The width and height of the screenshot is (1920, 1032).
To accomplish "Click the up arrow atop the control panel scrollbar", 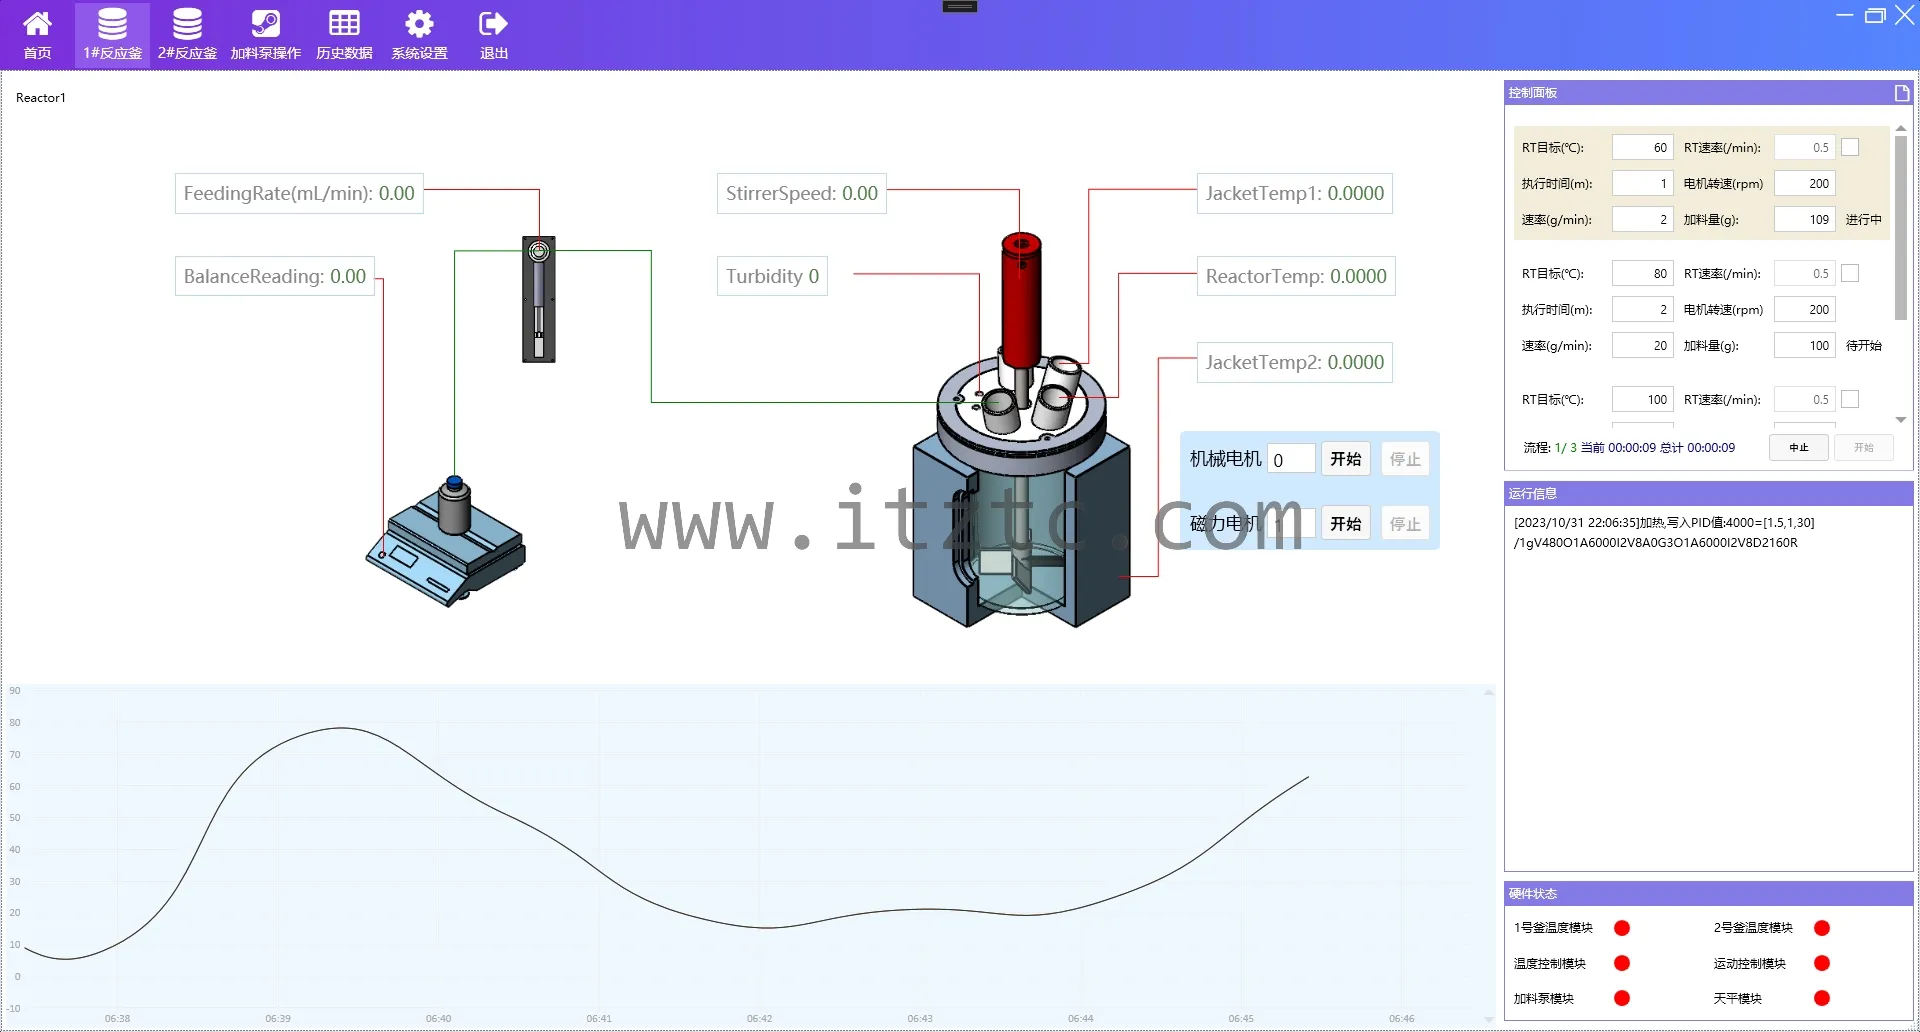I will coord(1899,128).
